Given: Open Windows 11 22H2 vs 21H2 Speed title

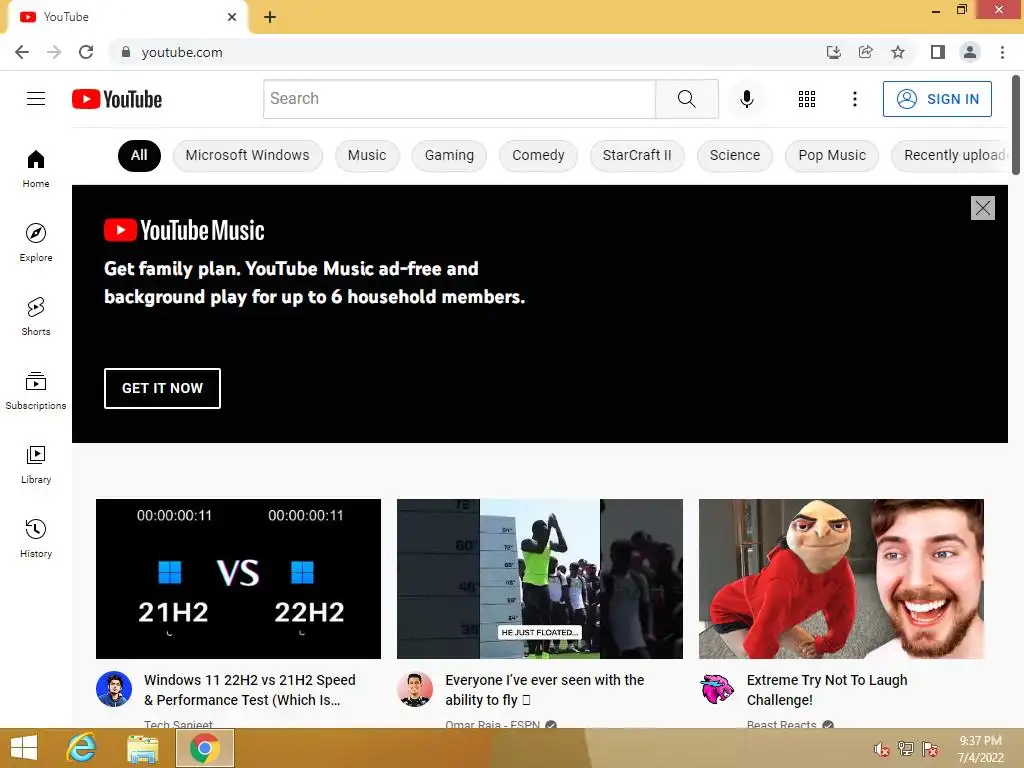Looking at the screenshot, I should (x=249, y=690).
